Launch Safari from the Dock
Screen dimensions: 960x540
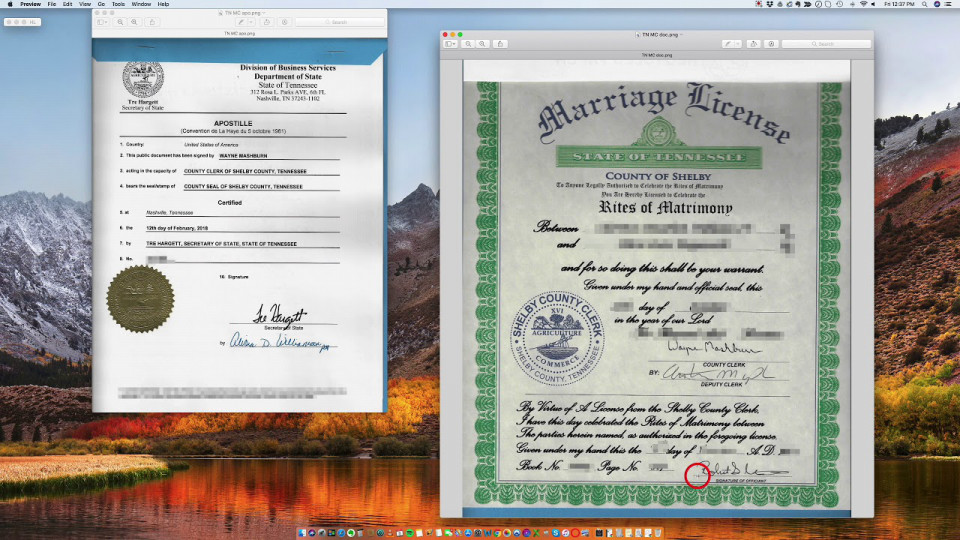[x=341, y=533]
